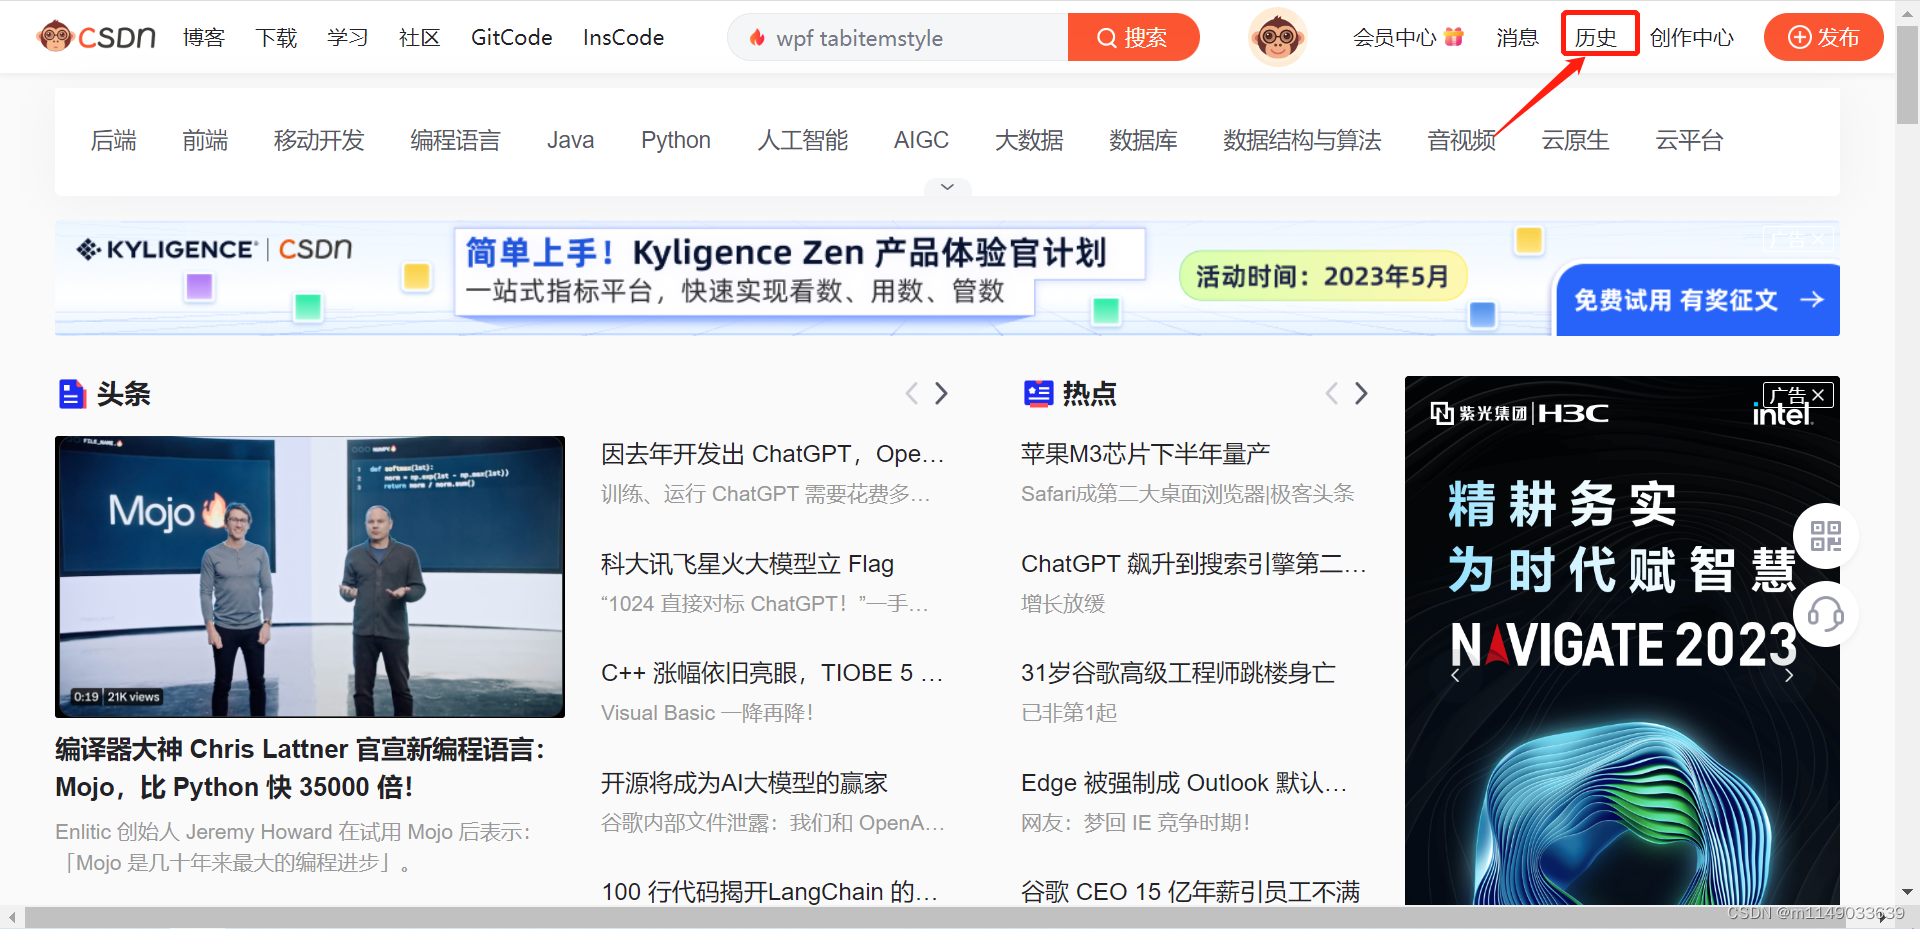
Task: Open GitCode in top navigation
Action: click(x=512, y=37)
